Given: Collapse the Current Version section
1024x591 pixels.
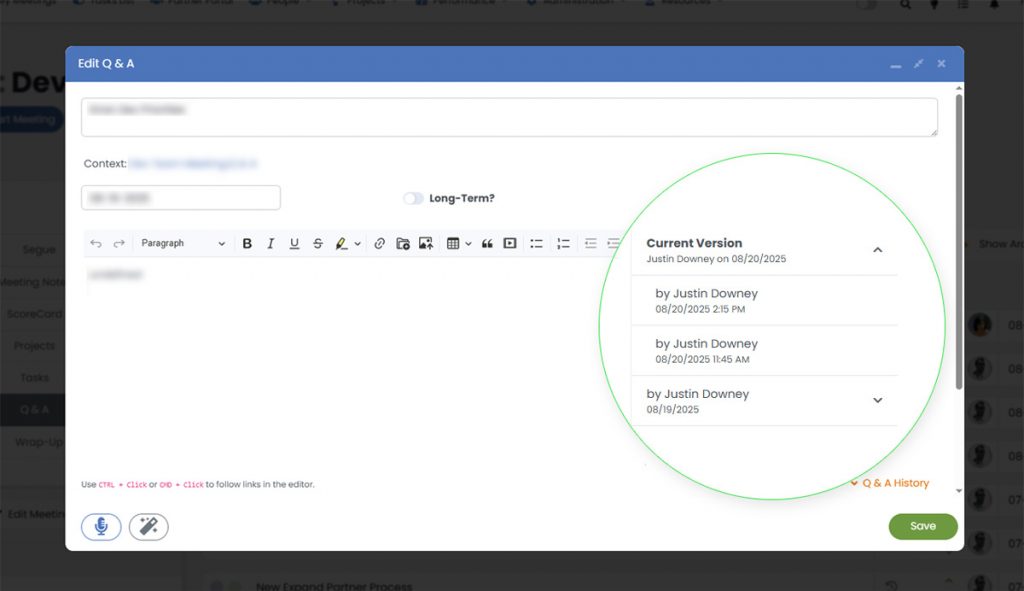Looking at the screenshot, I should pos(877,250).
